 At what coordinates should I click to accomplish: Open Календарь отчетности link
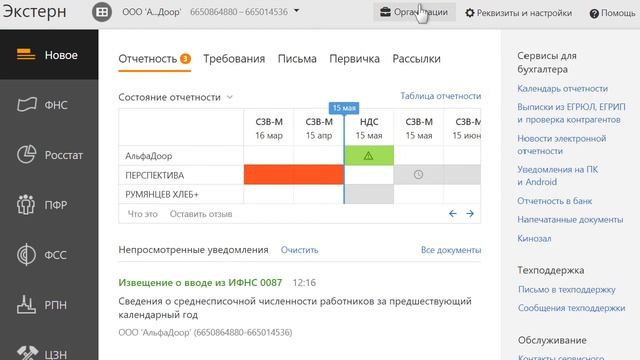click(562, 89)
